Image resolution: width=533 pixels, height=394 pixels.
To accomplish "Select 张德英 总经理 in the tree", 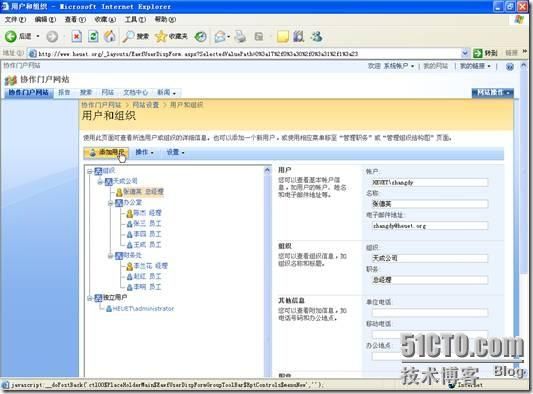I will (x=143, y=192).
